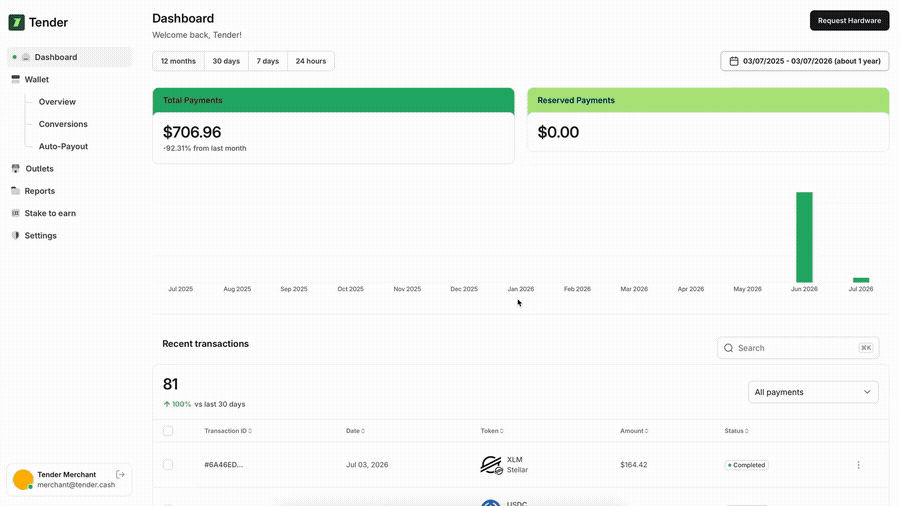Click the Completed status badge
The height and width of the screenshot is (506, 900).
click(x=746, y=465)
